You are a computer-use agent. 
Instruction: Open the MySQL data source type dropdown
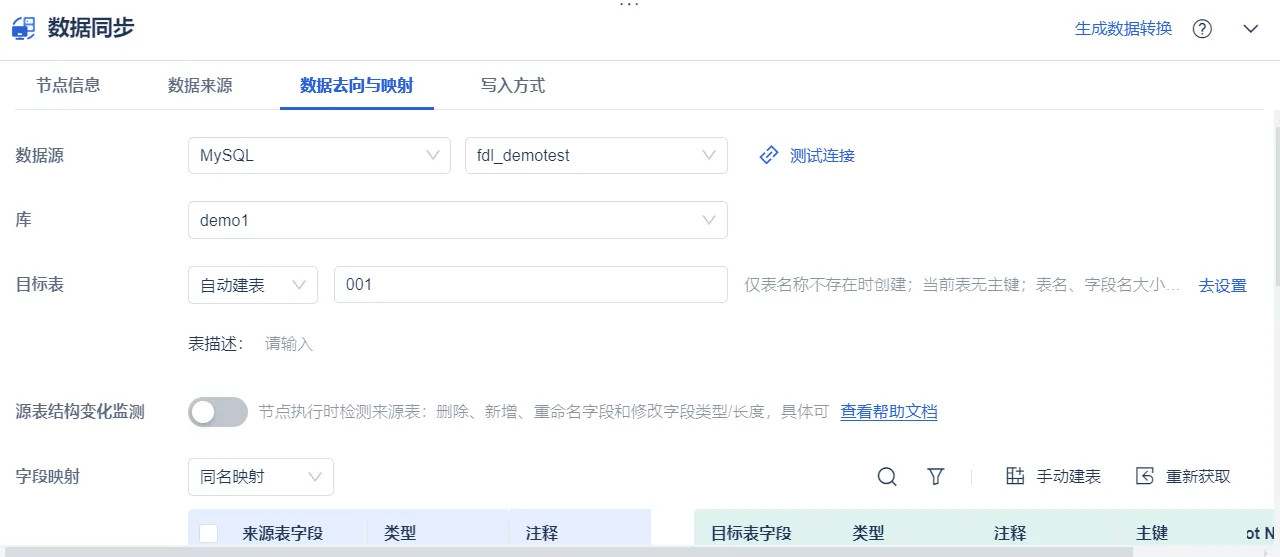(x=319, y=155)
